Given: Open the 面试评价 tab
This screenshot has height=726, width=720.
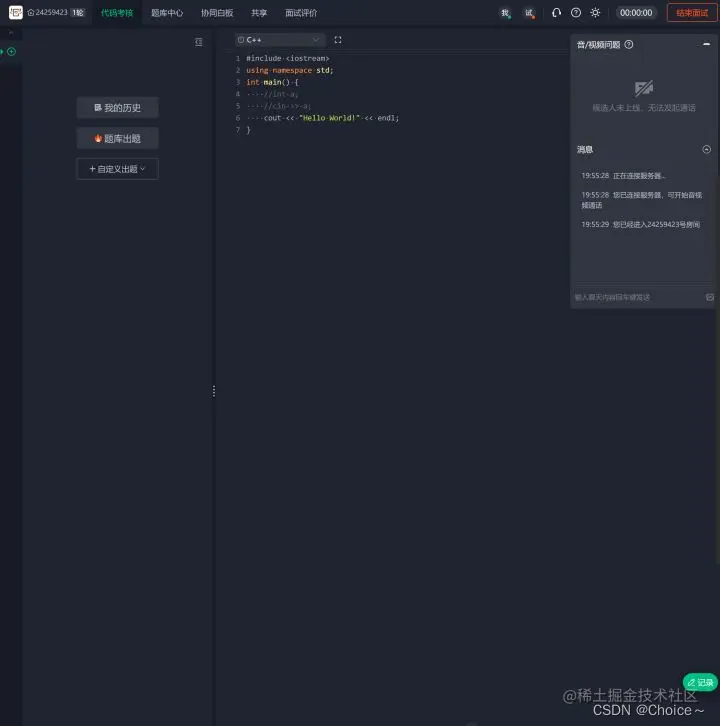Looking at the screenshot, I should point(301,13).
